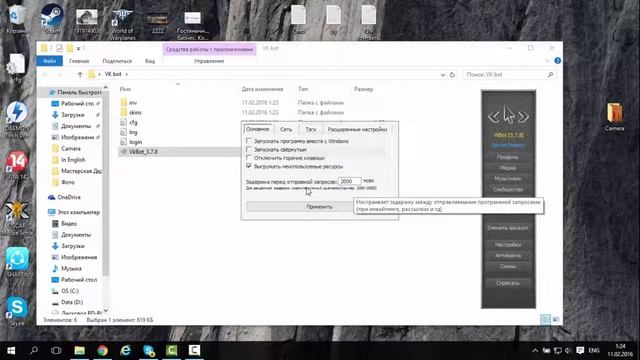Expand the address bar history dropdown
640x360 pixels.
click(442, 75)
